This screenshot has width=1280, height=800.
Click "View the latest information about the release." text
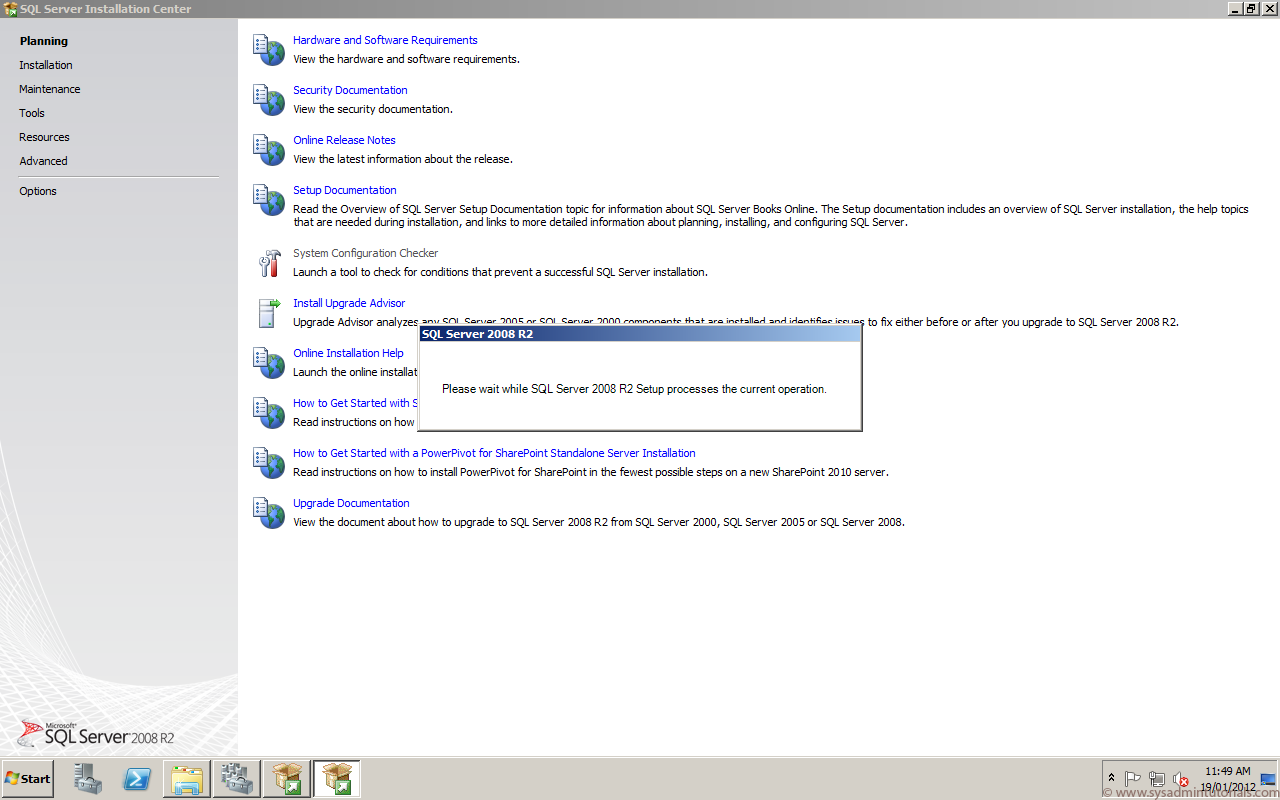click(x=402, y=159)
